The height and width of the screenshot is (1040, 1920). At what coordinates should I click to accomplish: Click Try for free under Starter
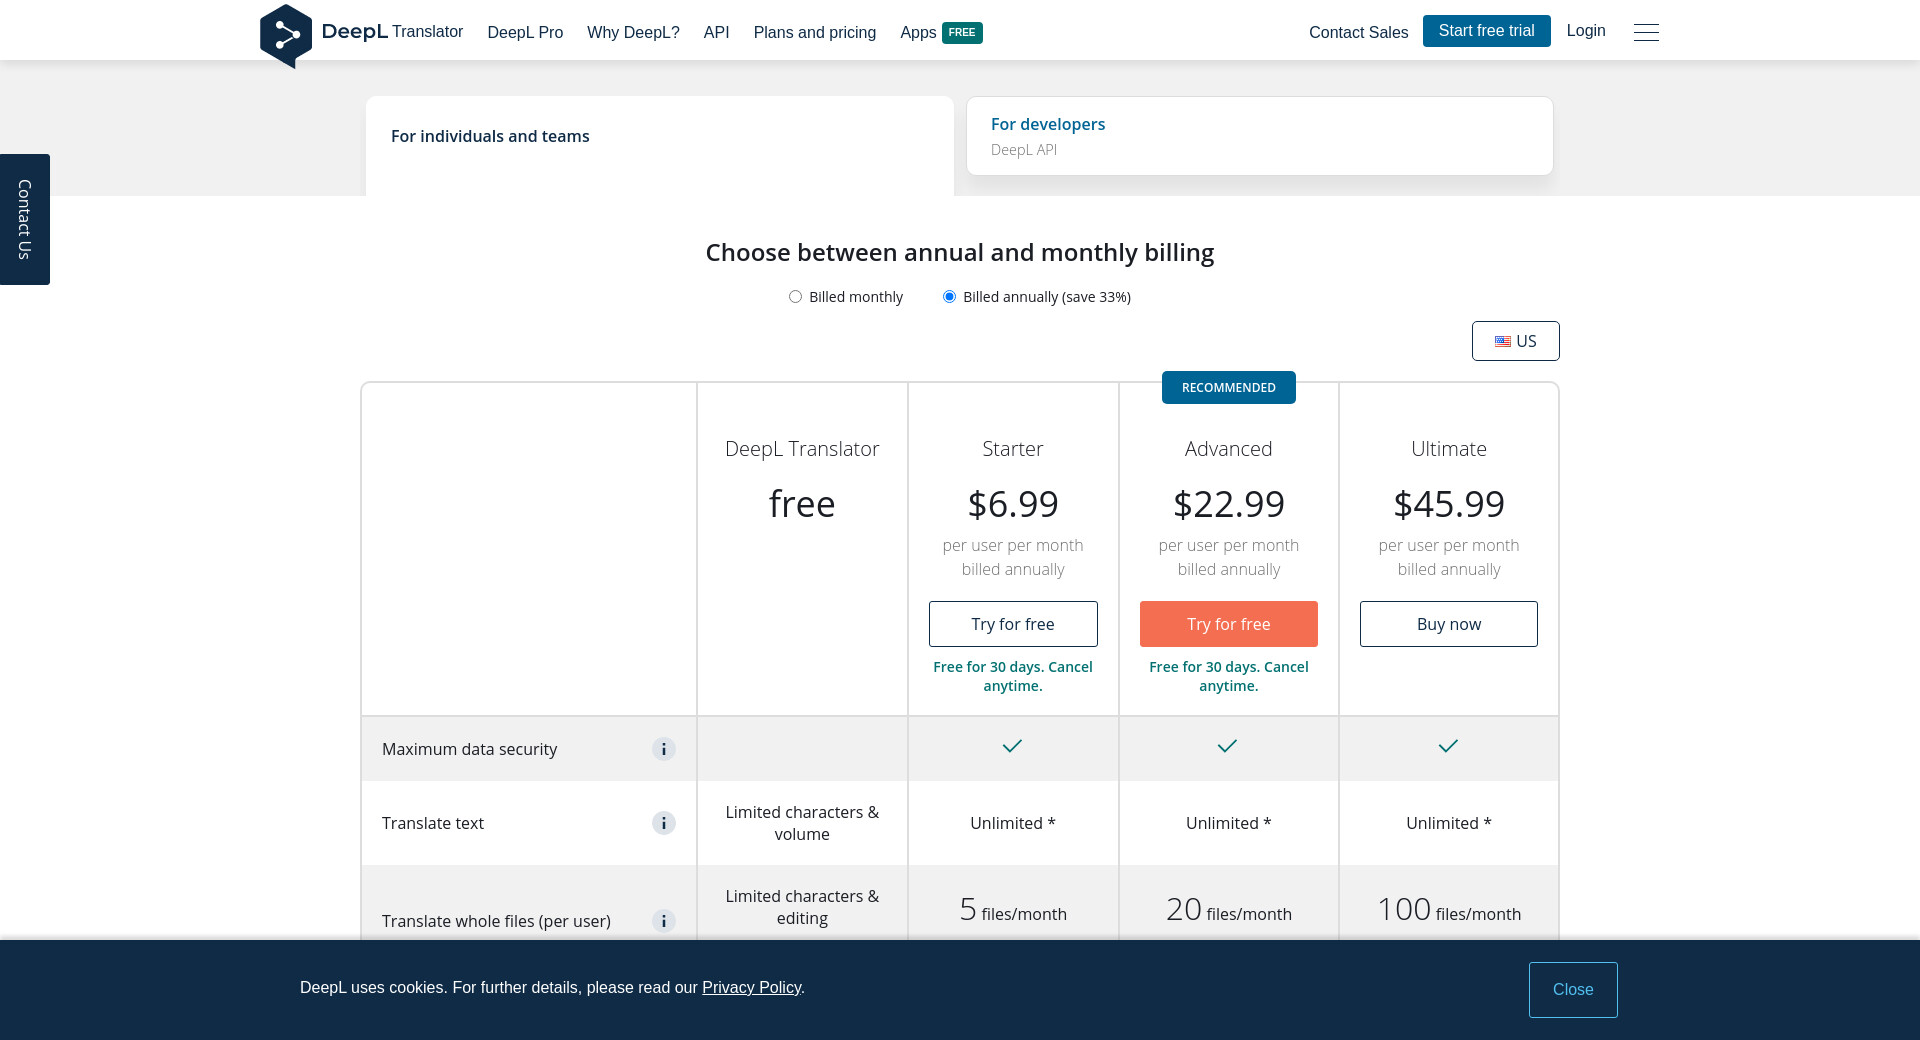click(x=1013, y=624)
